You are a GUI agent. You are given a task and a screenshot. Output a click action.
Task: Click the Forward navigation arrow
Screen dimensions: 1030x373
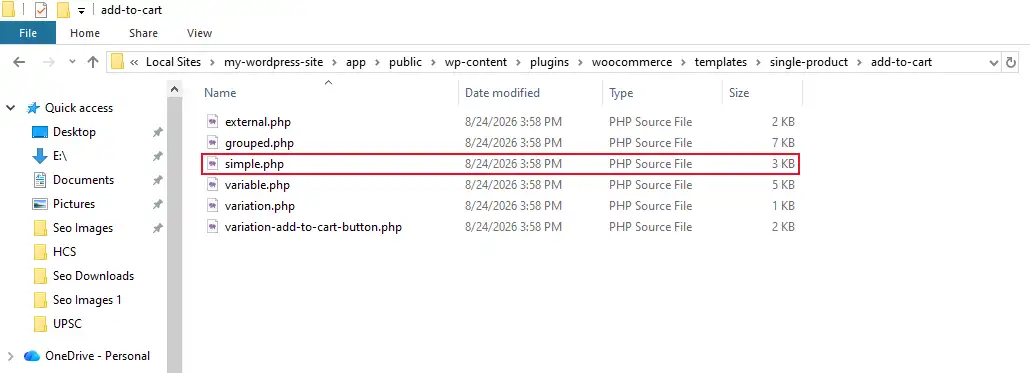click(x=49, y=62)
